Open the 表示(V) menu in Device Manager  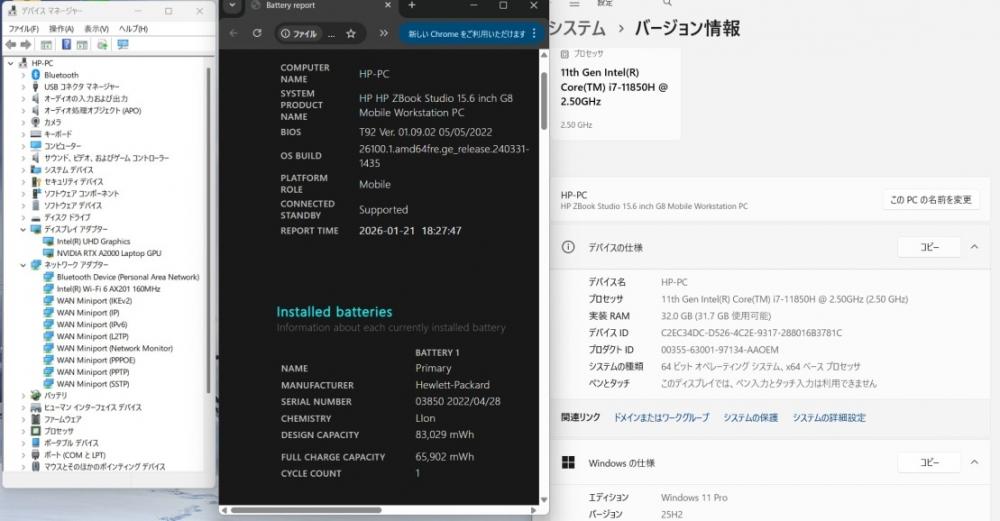coord(96,29)
